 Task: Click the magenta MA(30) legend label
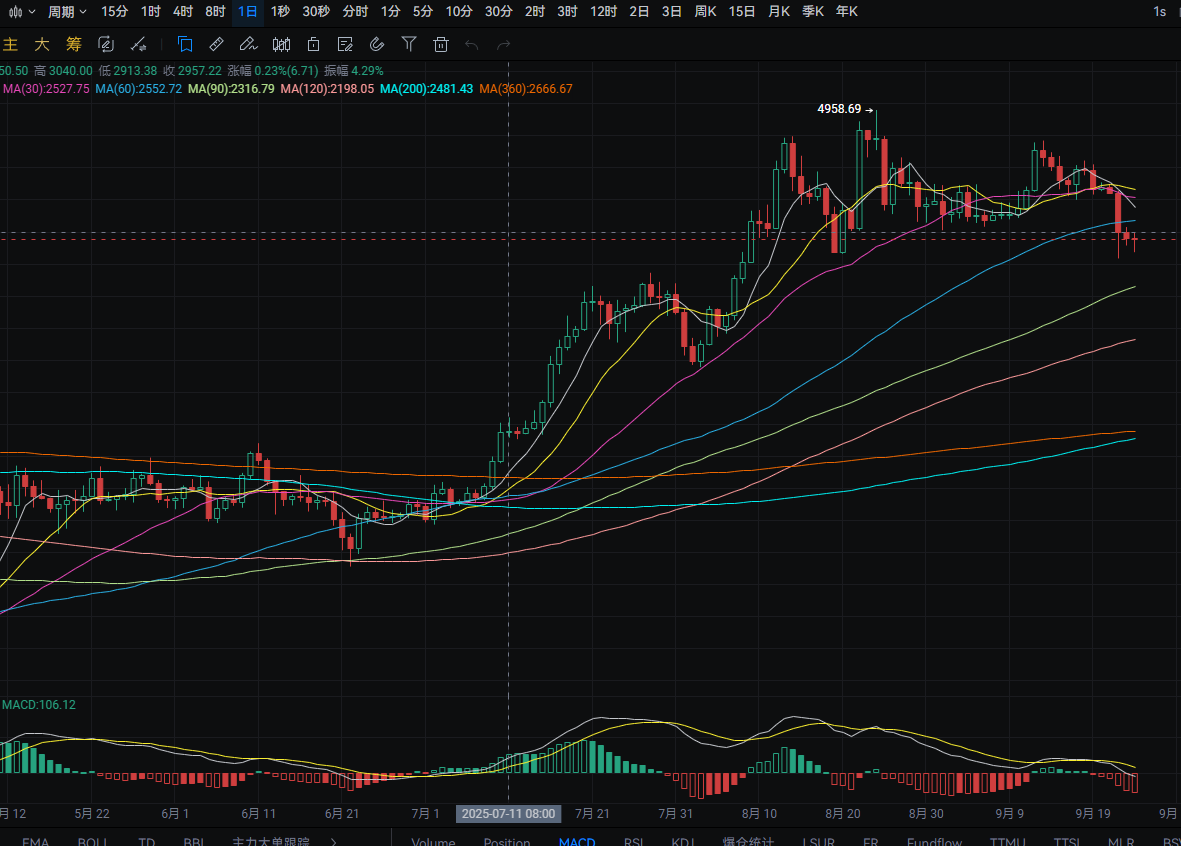click(x=46, y=89)
